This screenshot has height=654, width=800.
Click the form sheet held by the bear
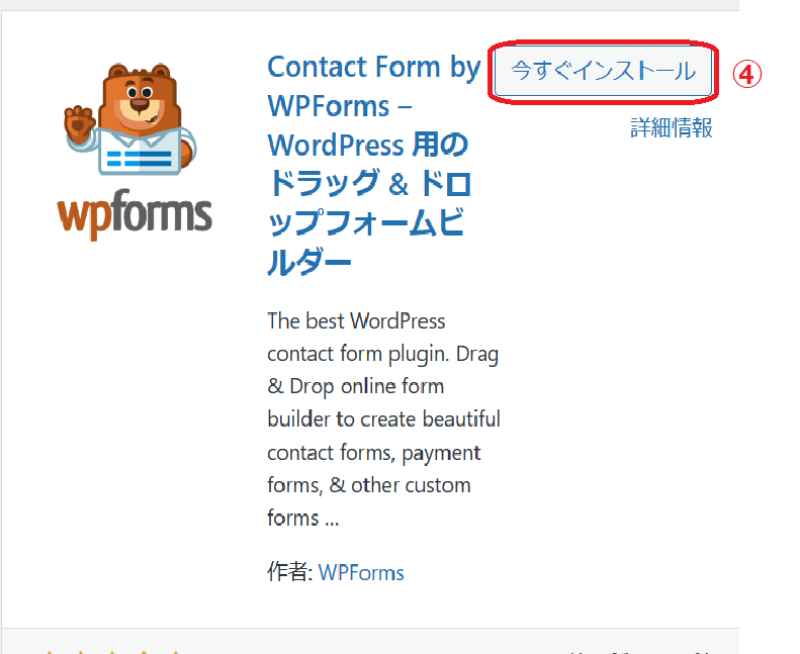click(139, 153)
